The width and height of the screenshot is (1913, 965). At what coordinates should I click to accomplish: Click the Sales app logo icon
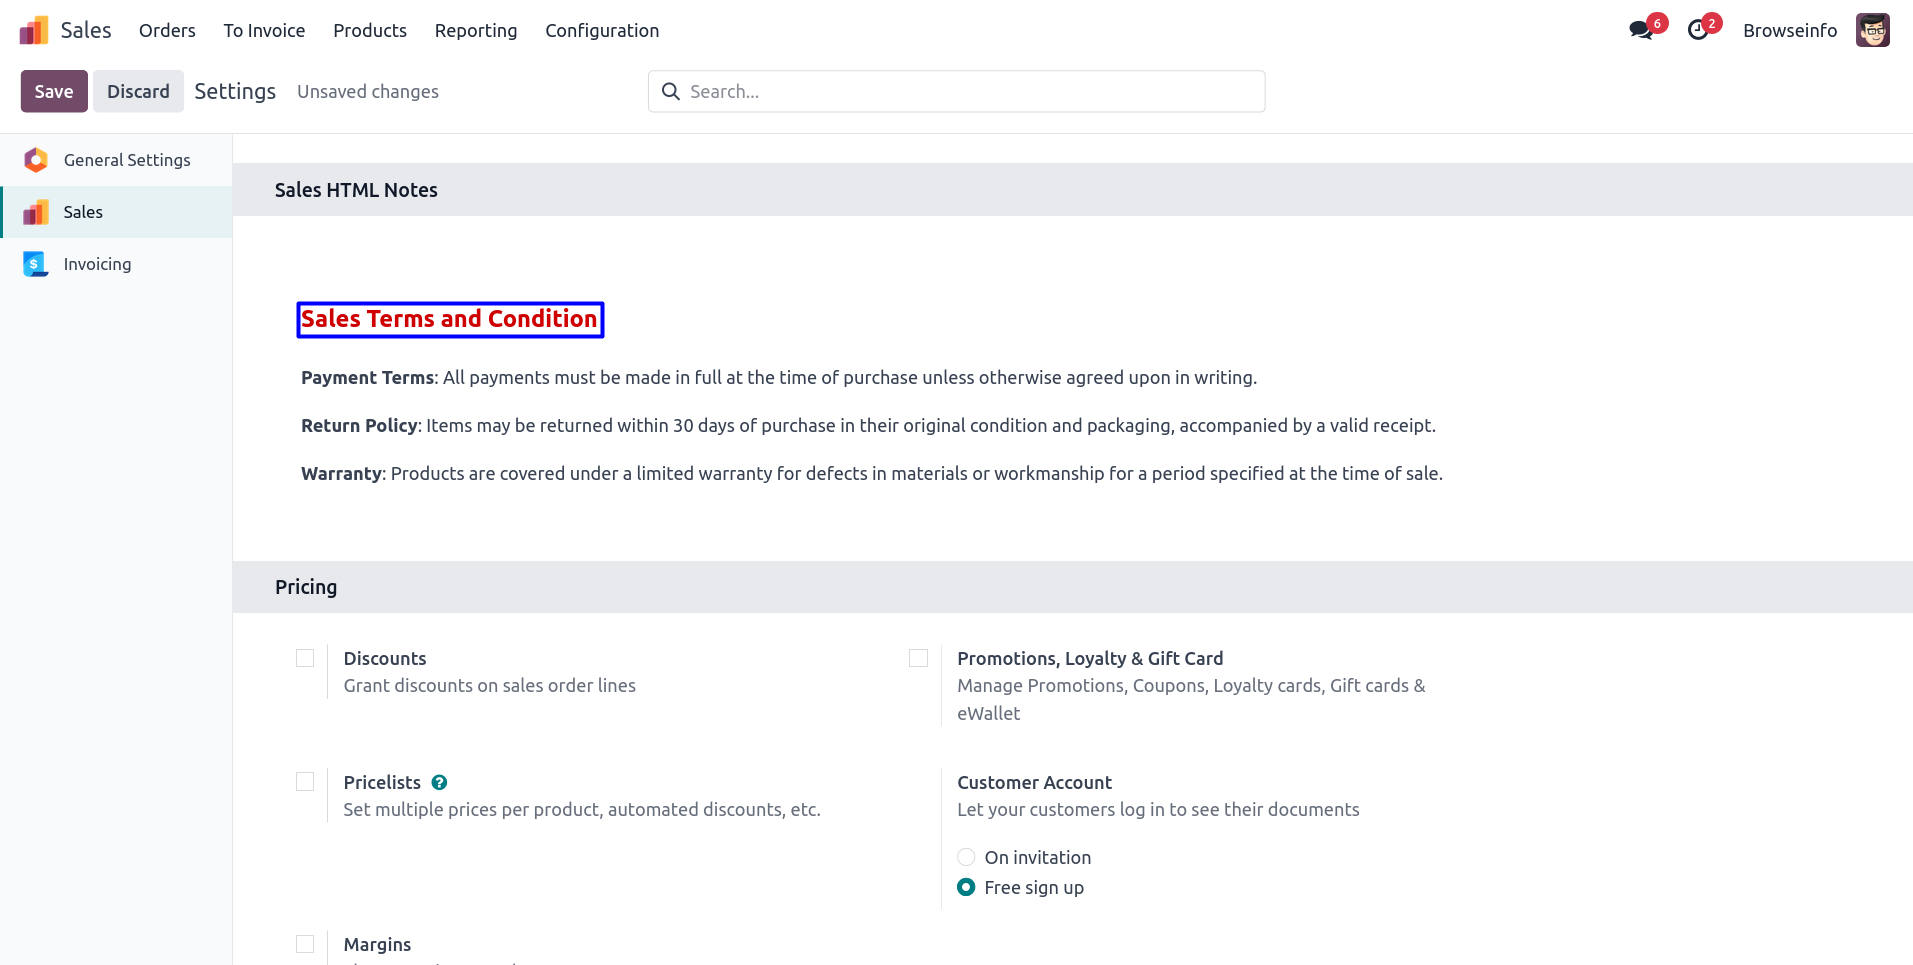[x=34, y=31]
